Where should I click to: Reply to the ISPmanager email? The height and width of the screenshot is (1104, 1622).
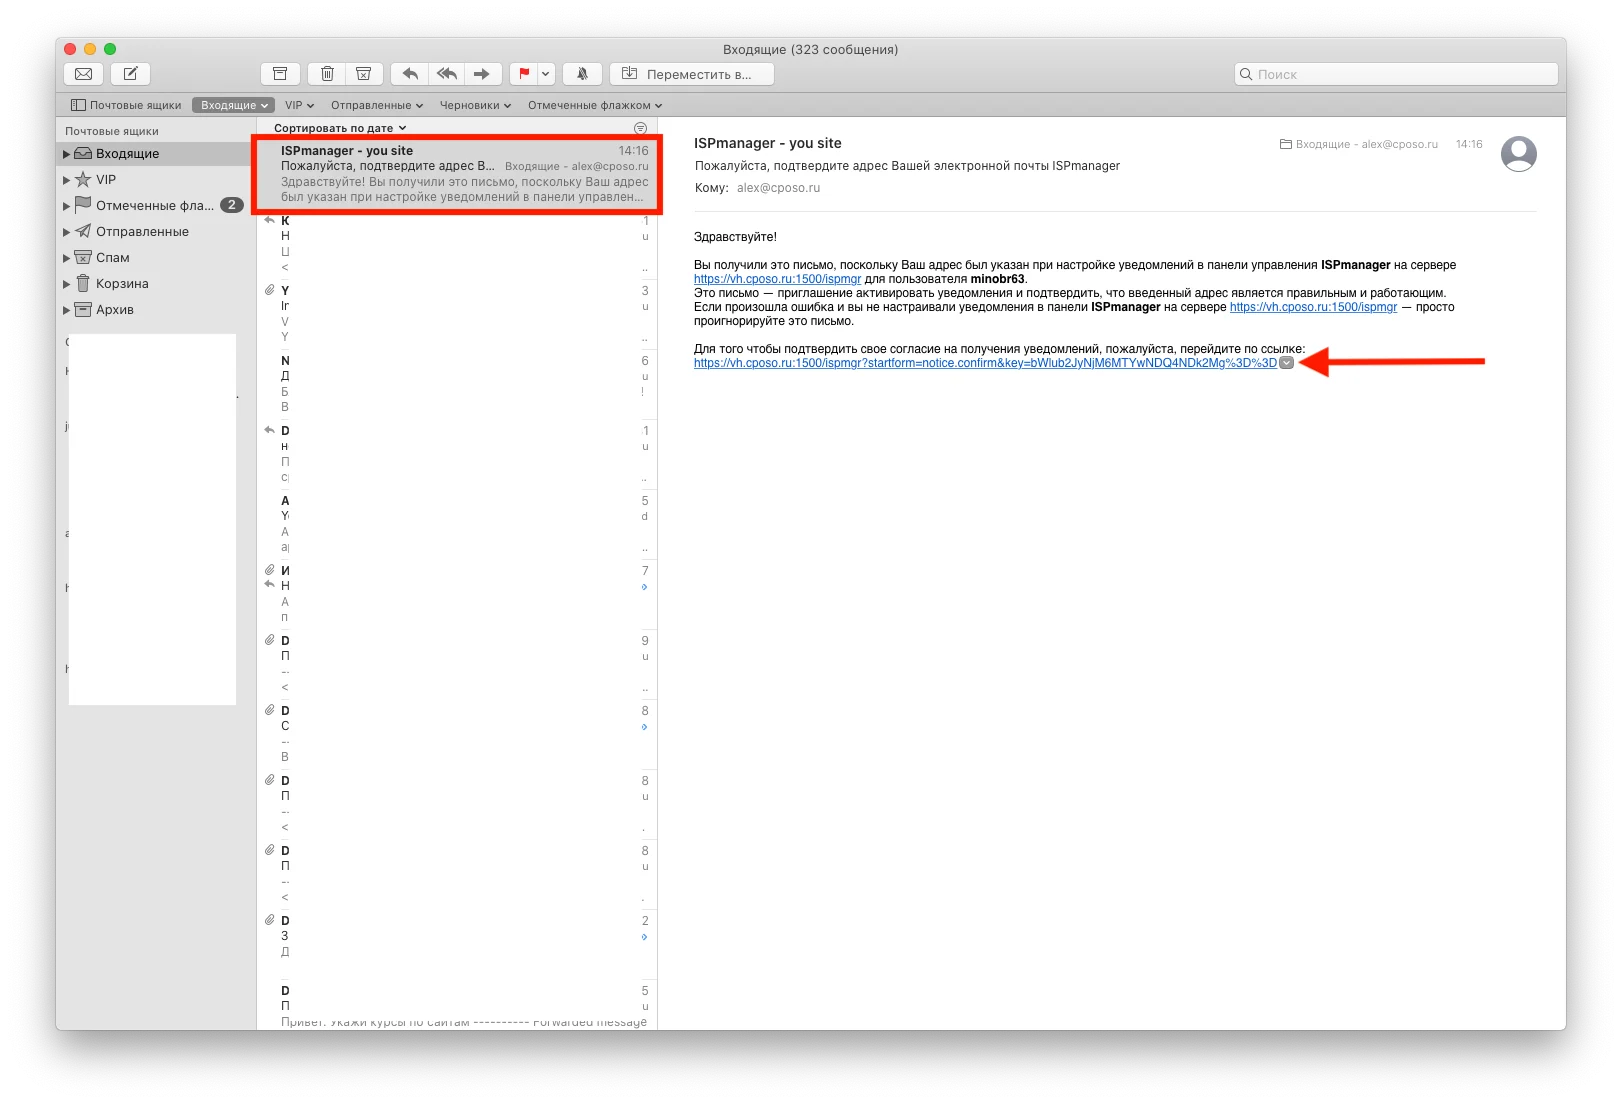[410, 74]
